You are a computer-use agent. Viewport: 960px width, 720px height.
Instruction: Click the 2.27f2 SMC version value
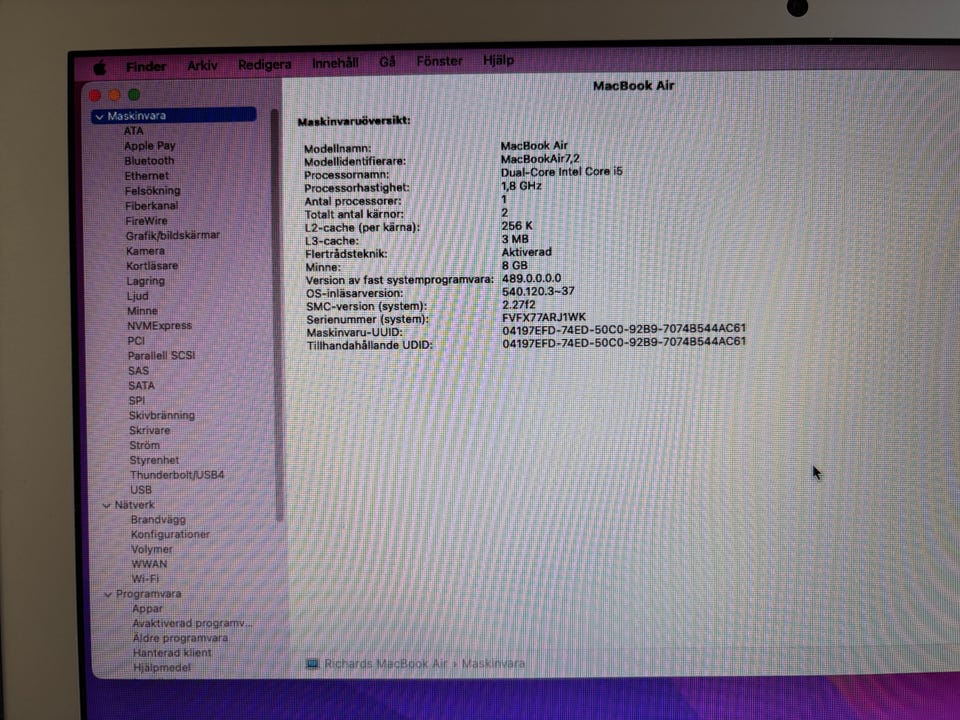[519, 304]
